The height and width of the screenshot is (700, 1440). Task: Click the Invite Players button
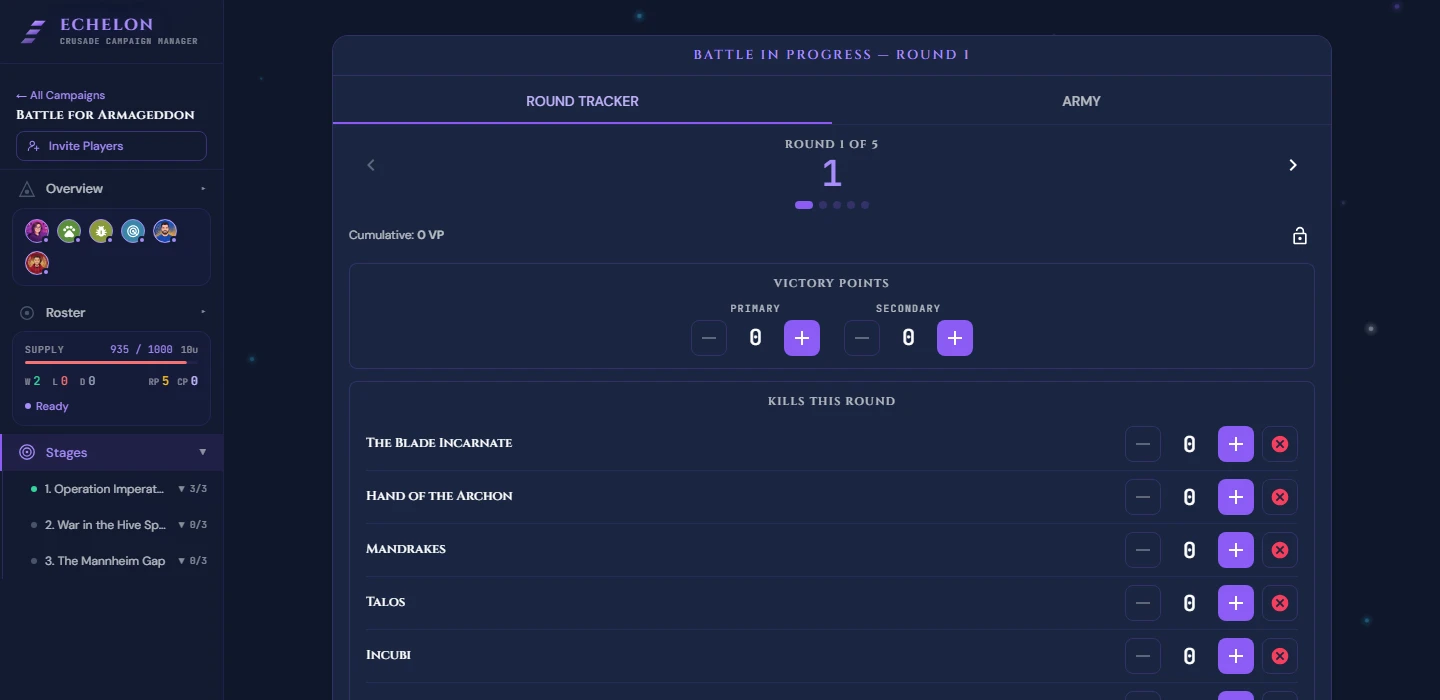111,146
